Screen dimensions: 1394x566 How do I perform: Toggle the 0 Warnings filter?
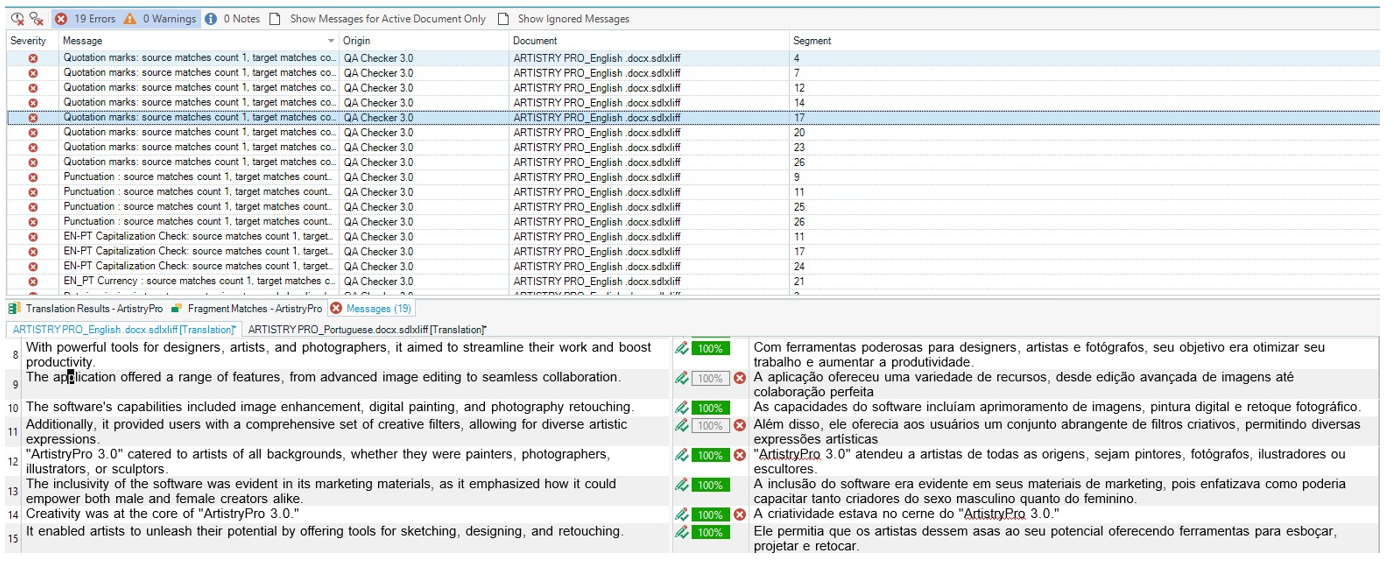tap(160, 19)
